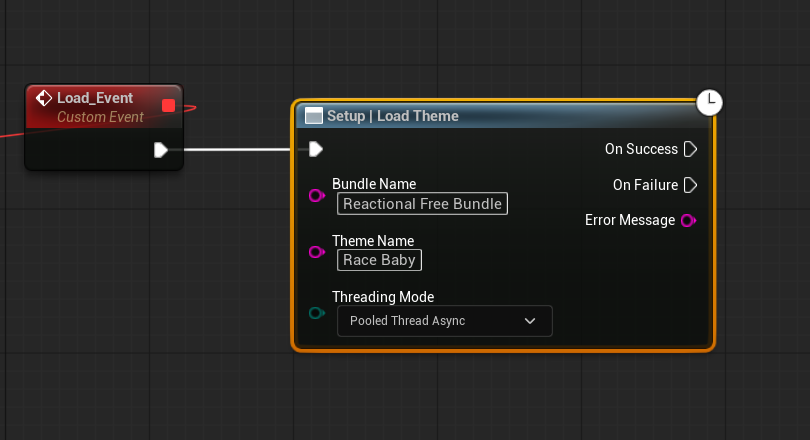Click the Reactional Free Bundle text field
The height and width of the screenshot is (440, 810).
(422, 204)
